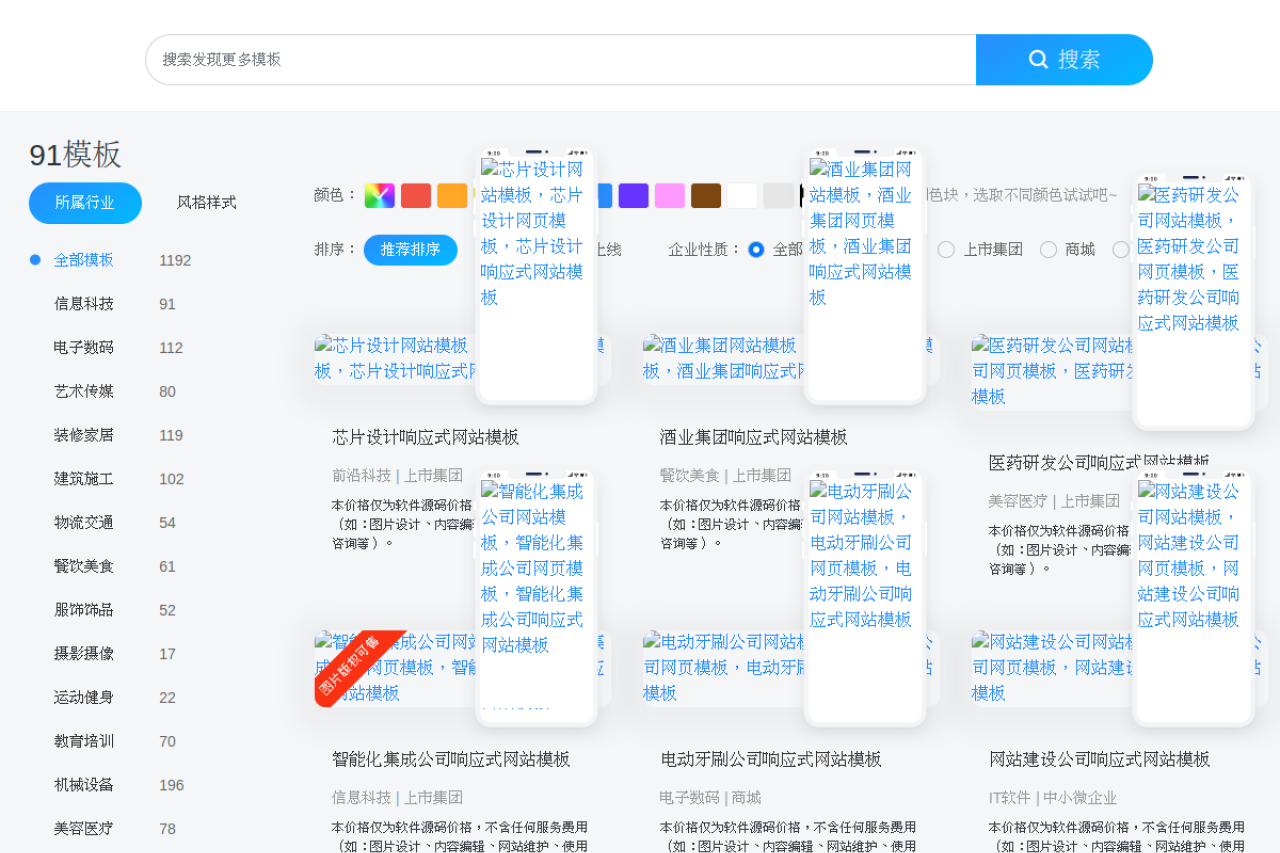
Task: Pick the red color swatch
Action: pyautogui.click(x=416, y=196)
